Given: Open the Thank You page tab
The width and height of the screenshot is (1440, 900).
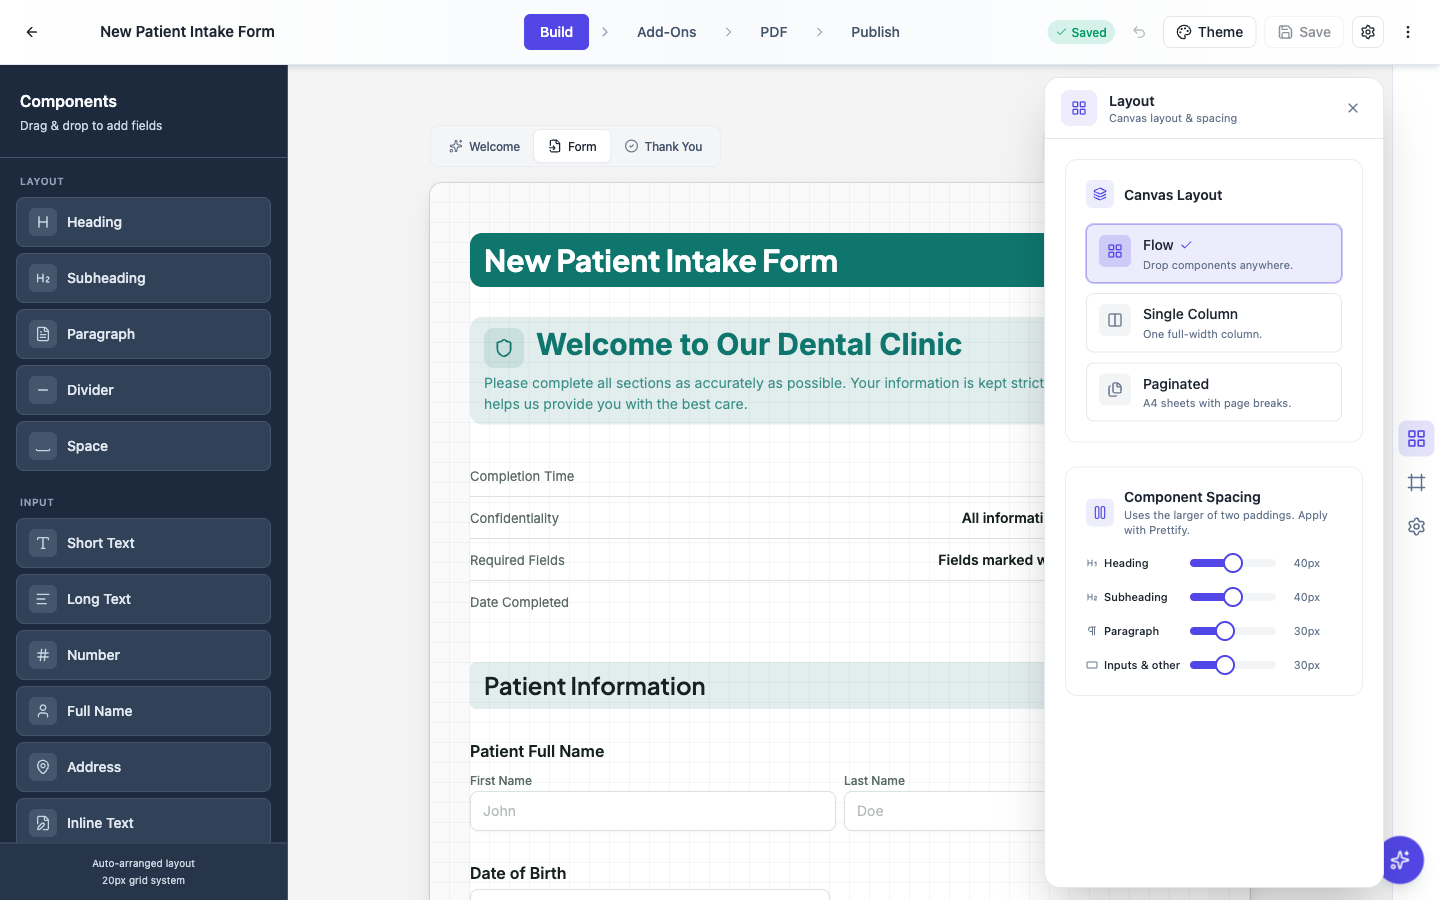Looking at the screenshot, I should click(664, 146).
